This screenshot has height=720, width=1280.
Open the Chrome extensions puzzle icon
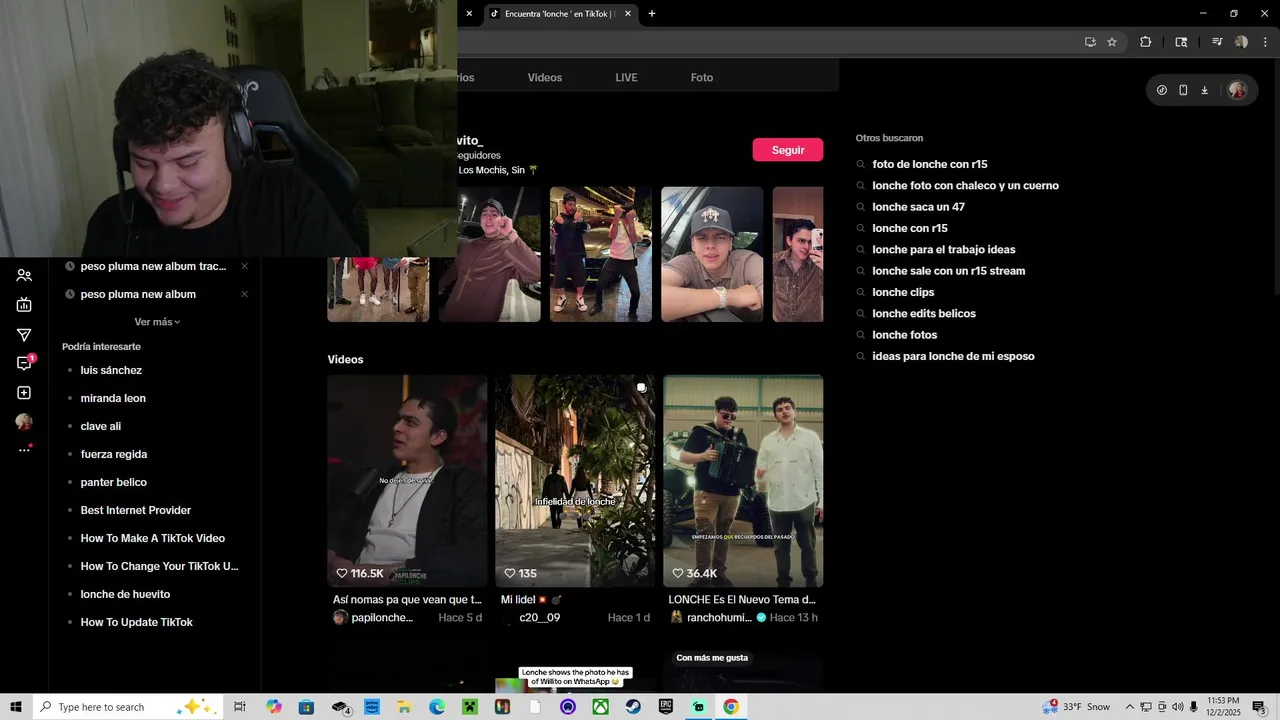pos(1146,42)
